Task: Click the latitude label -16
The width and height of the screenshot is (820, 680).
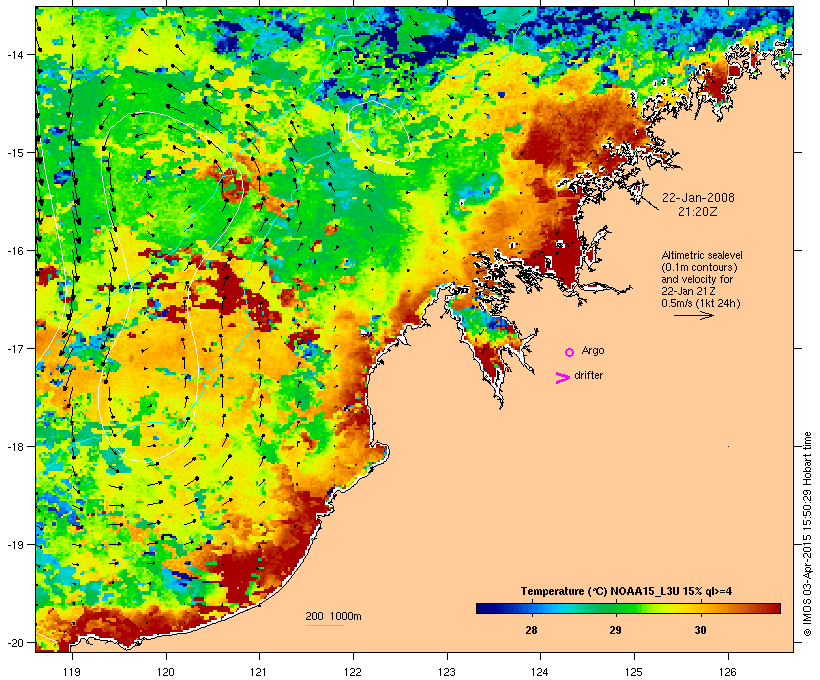Action: click(14, 251)
